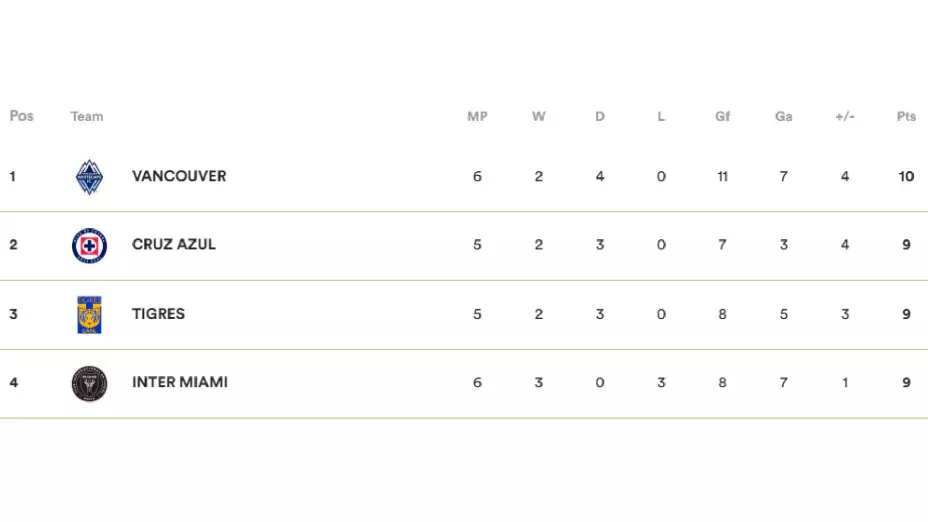
Task: Click Inter Miami's position number 4
Action: point(13,383)
